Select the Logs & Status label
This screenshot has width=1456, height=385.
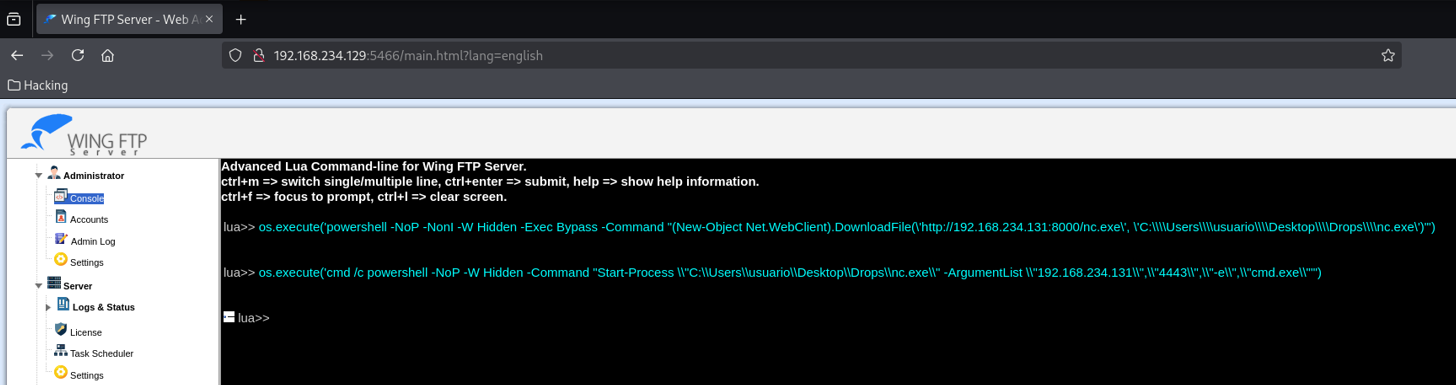click(x=104, y=307)
